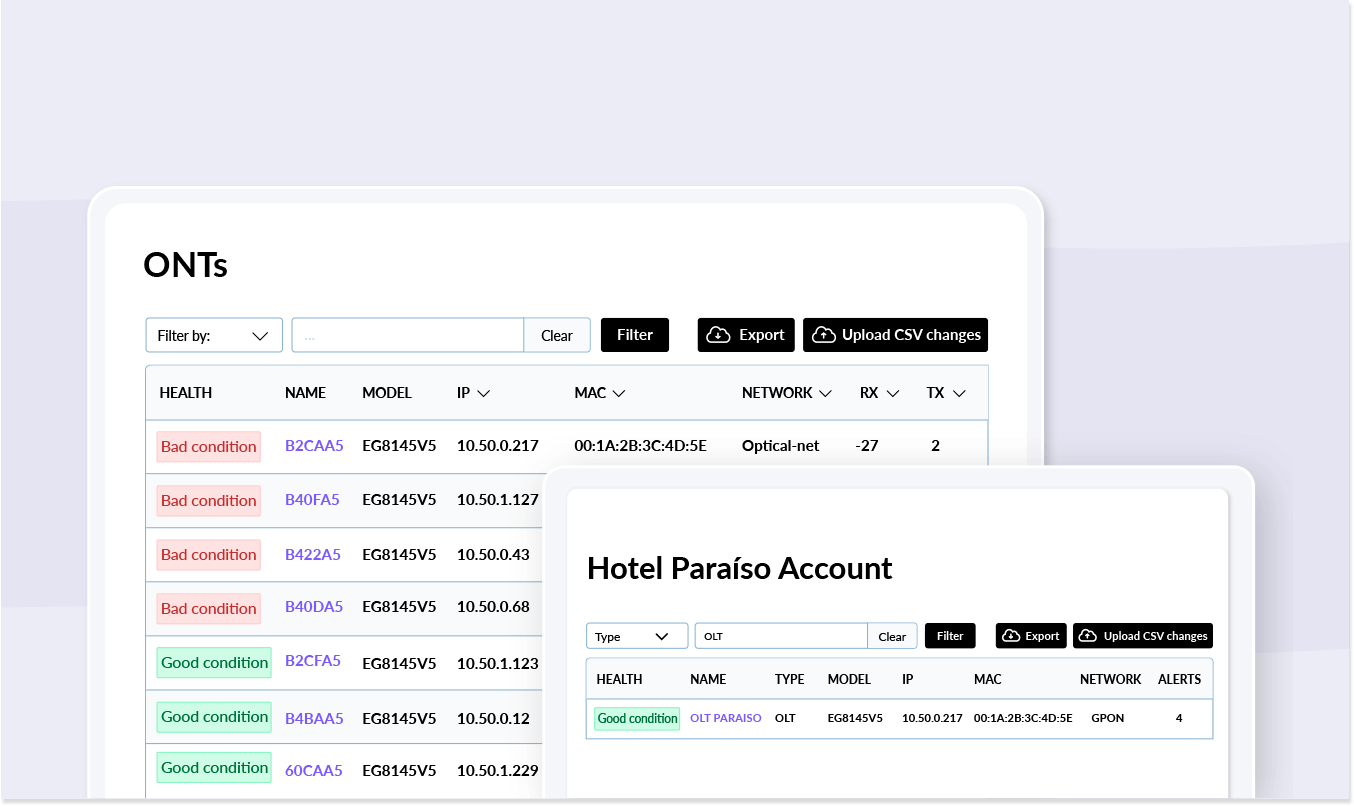Select IP 10.50.1.229 in ONTs table

tap(498, 770)
